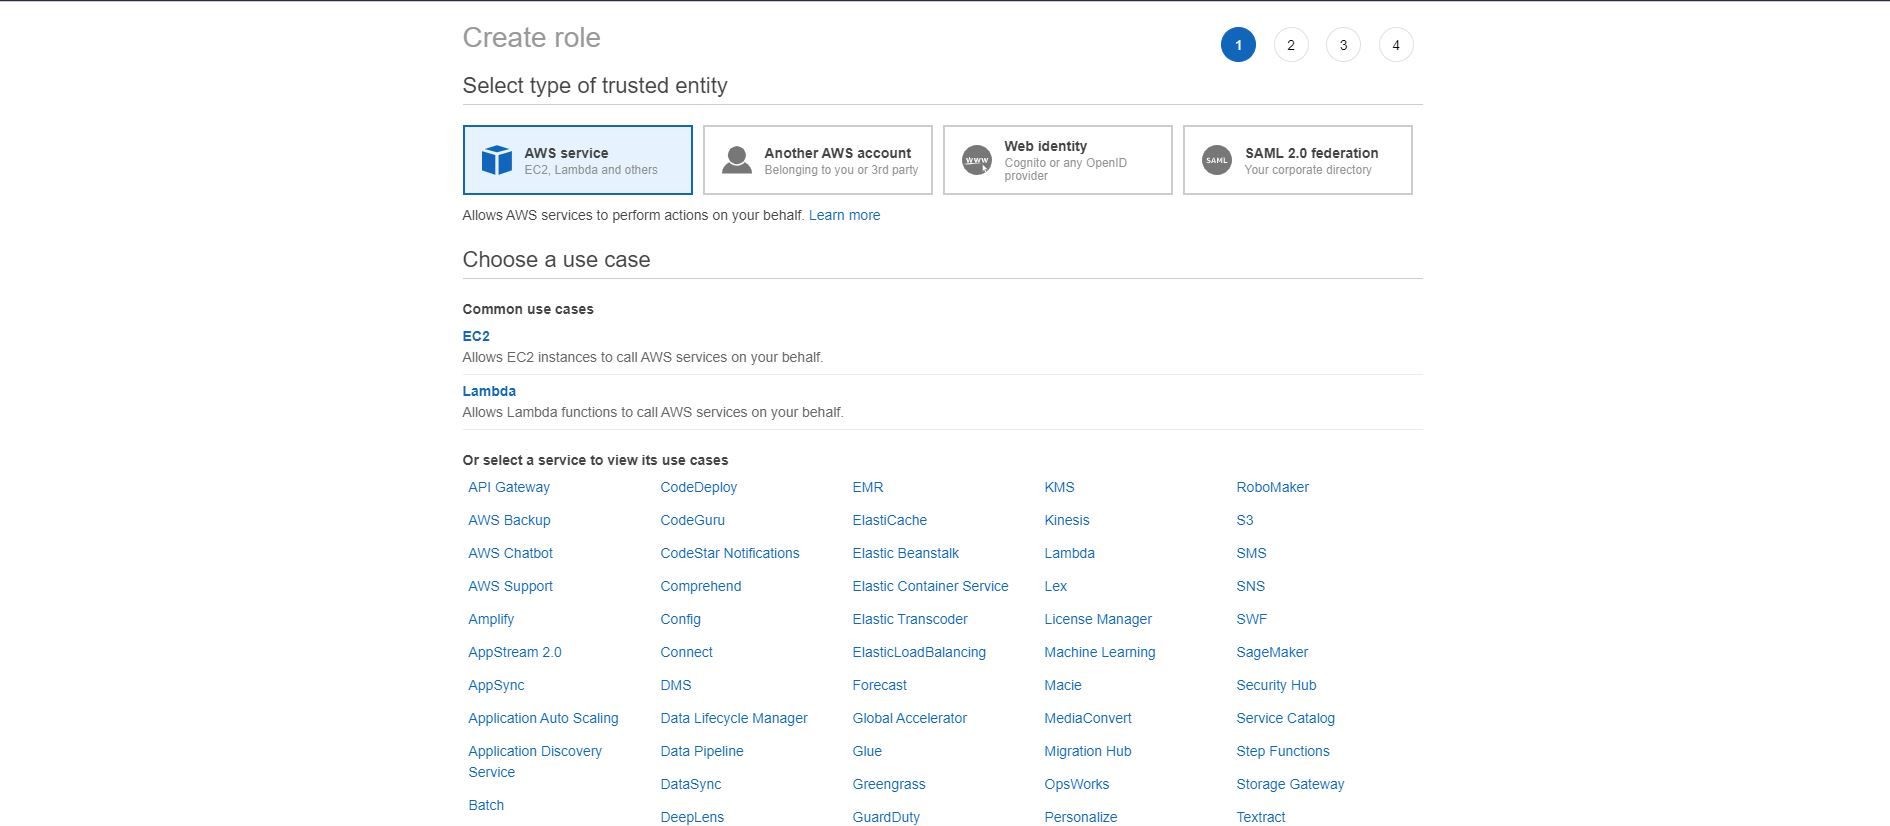Select AppStream 2.0 service
Image resolution: width=1890 pixels, height=826 pixels.
(x=515, y=652)
